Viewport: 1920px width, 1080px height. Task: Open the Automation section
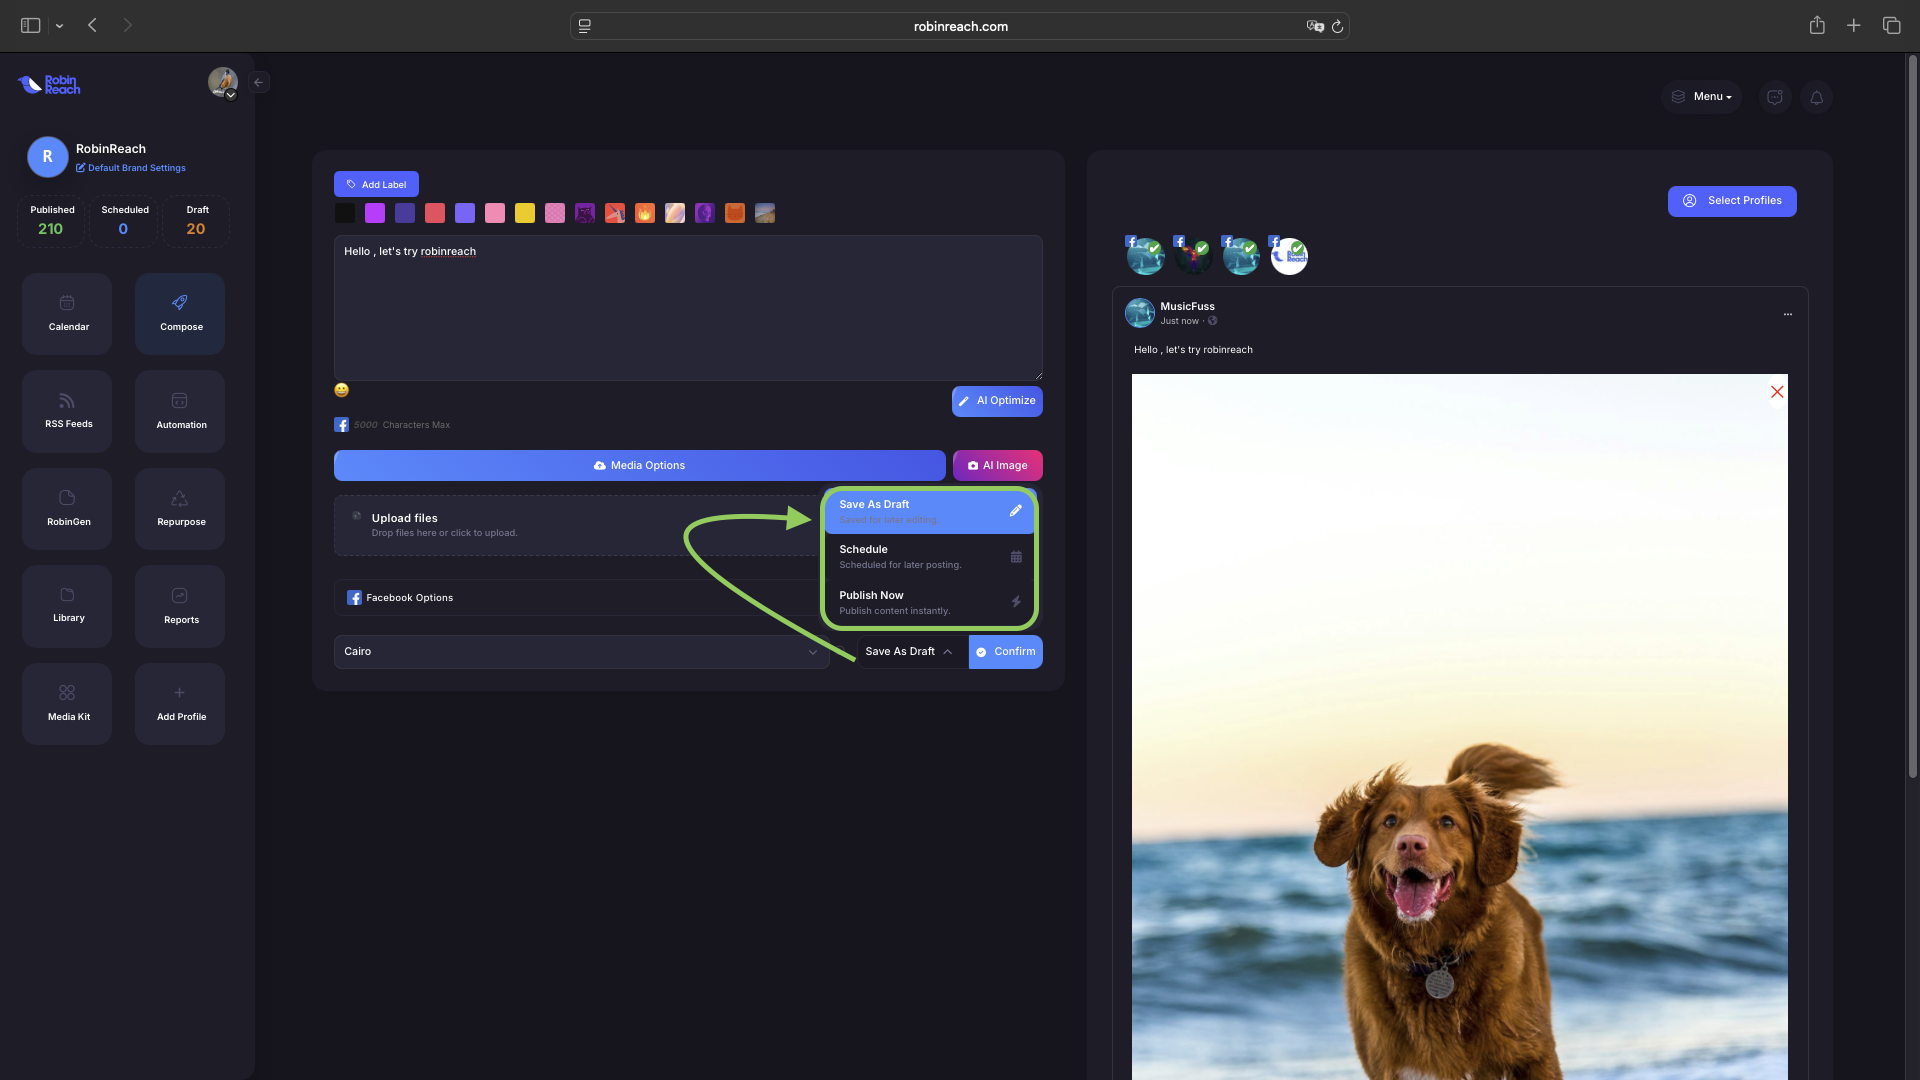pos(180,410)
